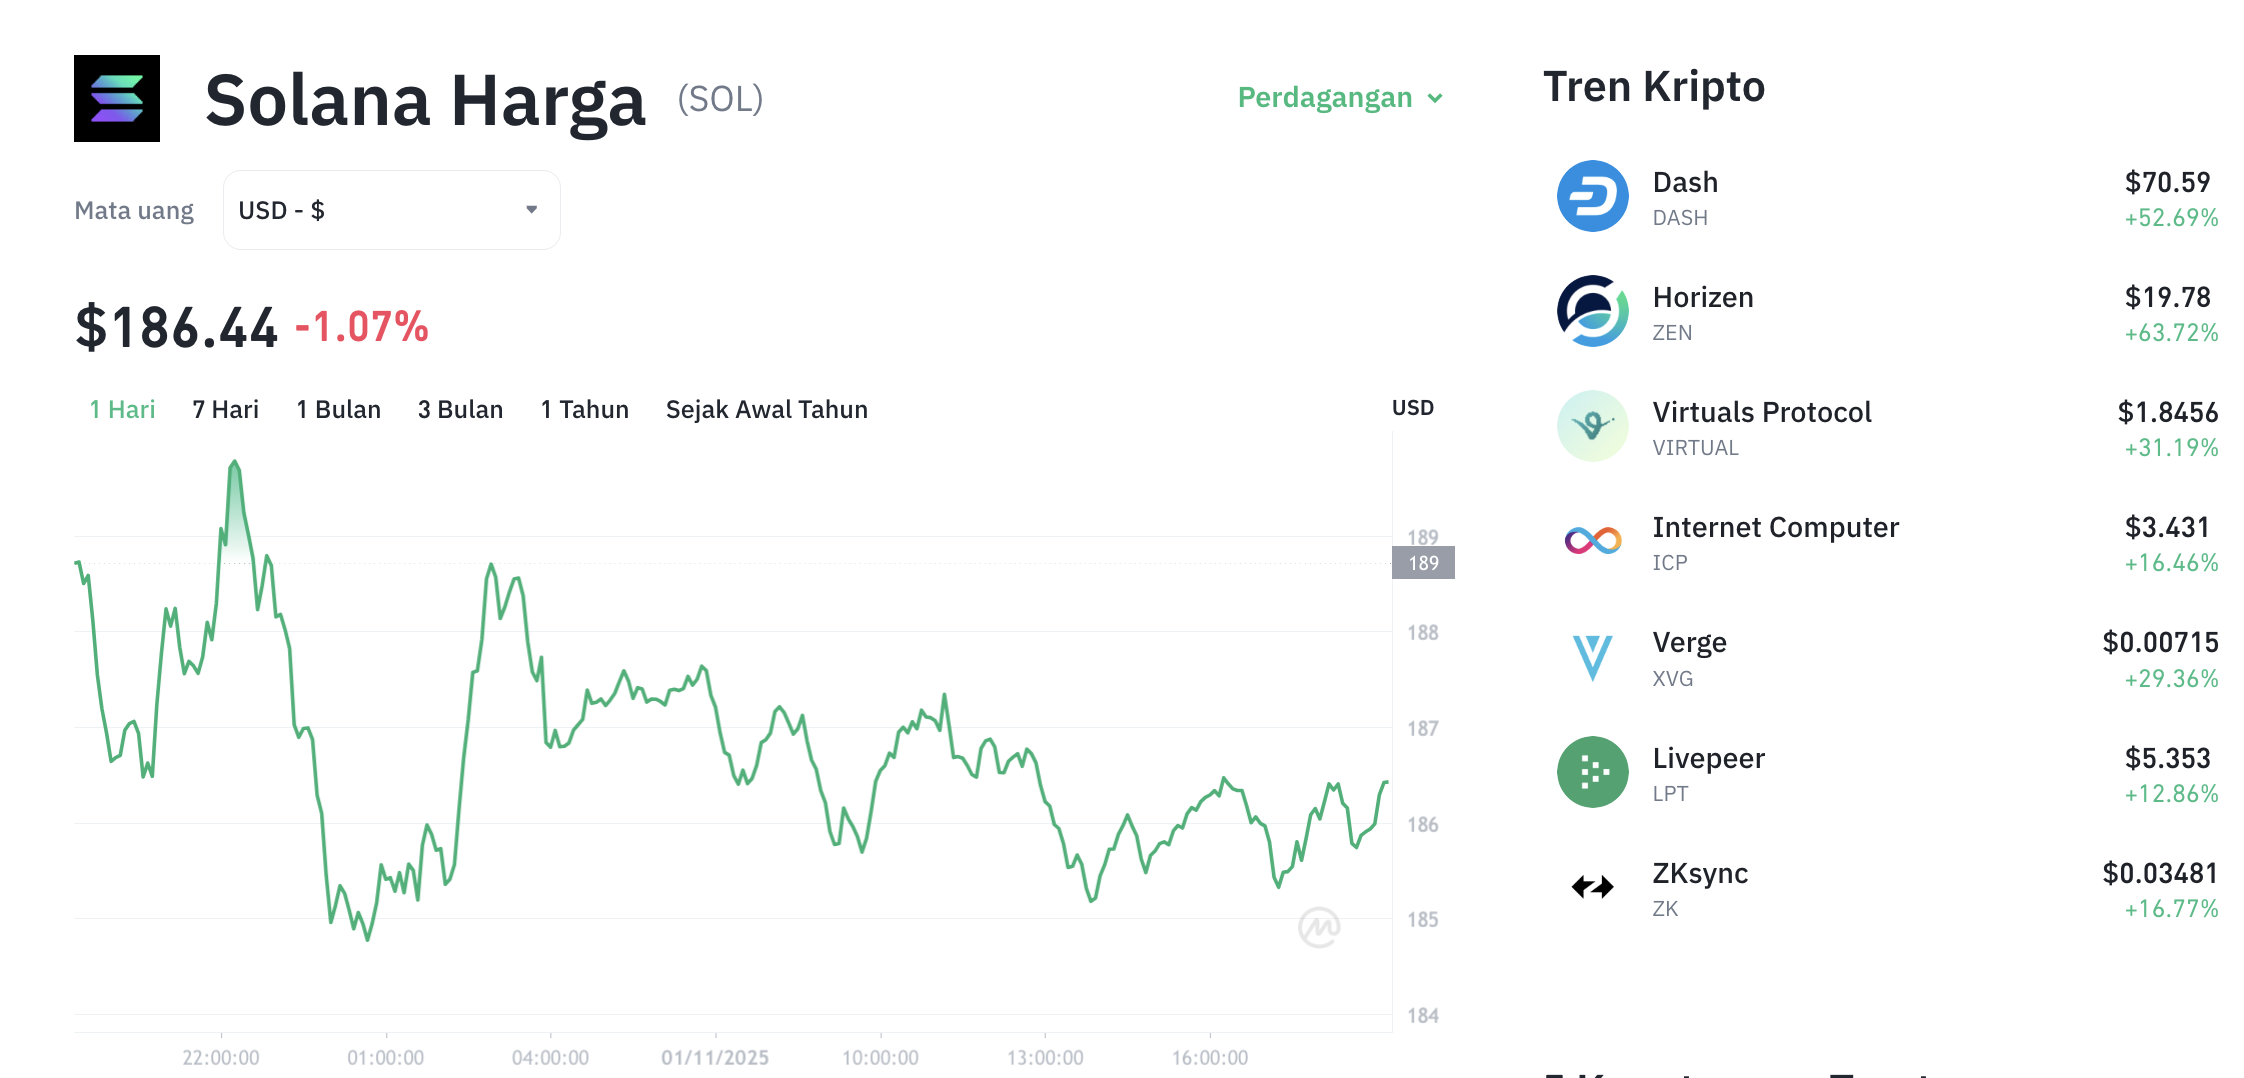Open the USD currency dropdown
Image resolution: width=2244 pixels, height=1078 pixels.
(390, 209)
